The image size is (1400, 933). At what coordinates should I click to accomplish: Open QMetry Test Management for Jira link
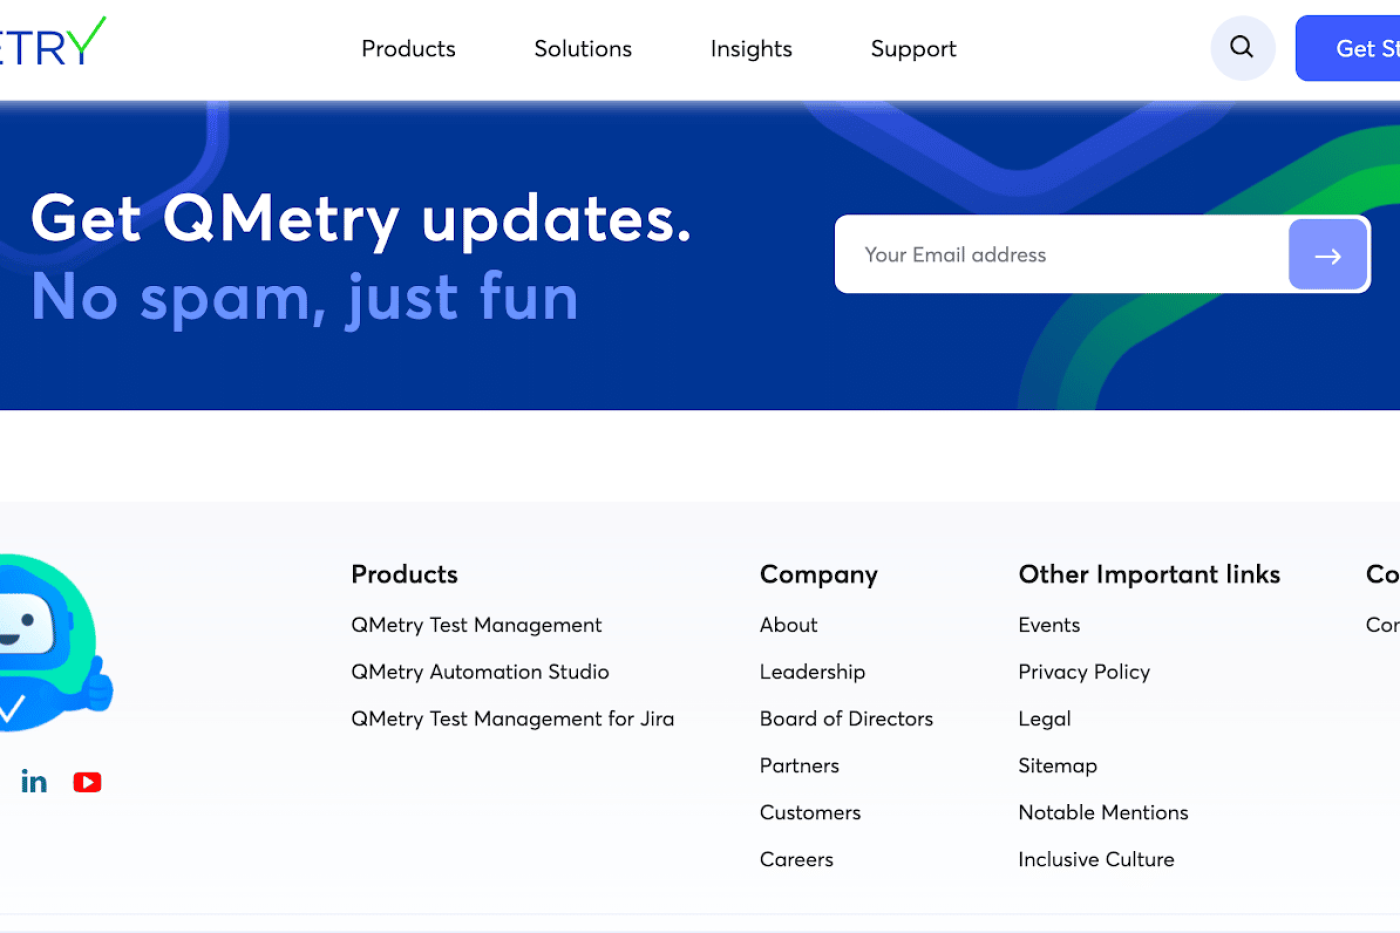point(512,719)
